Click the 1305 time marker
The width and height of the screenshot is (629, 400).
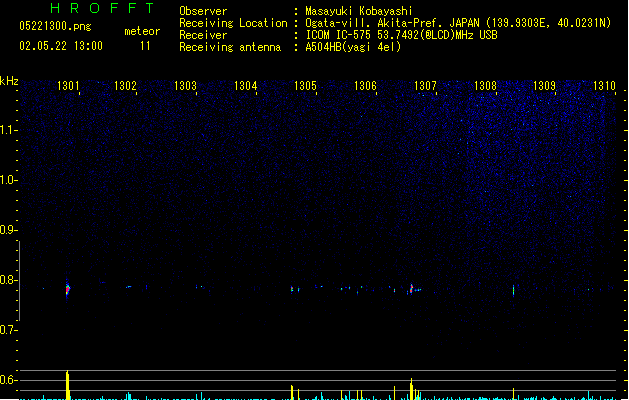click(305, 86)
